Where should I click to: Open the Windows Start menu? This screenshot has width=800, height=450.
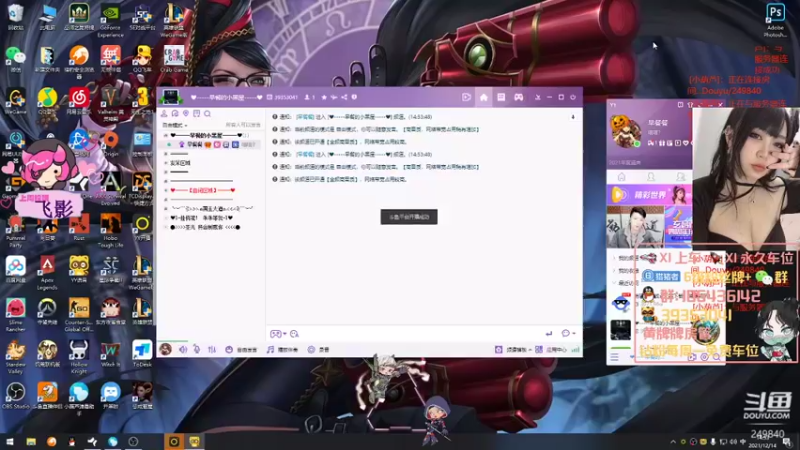pos(10,441)
